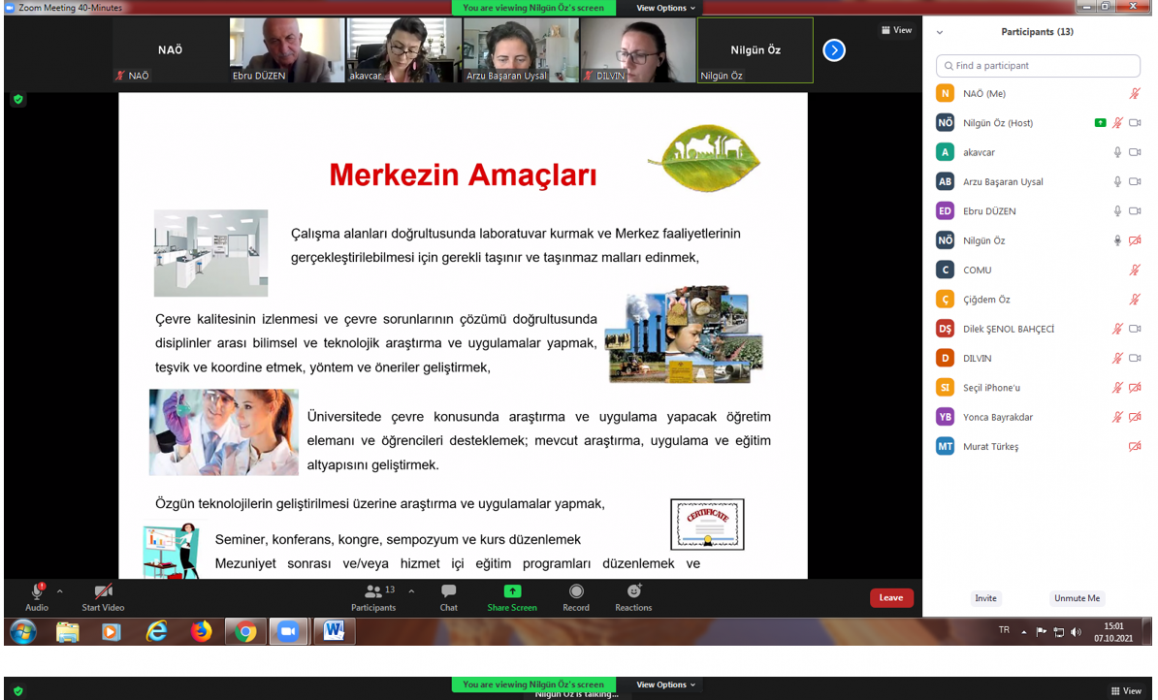Open Google Chrome from taskbar

[x=245, y=632]
